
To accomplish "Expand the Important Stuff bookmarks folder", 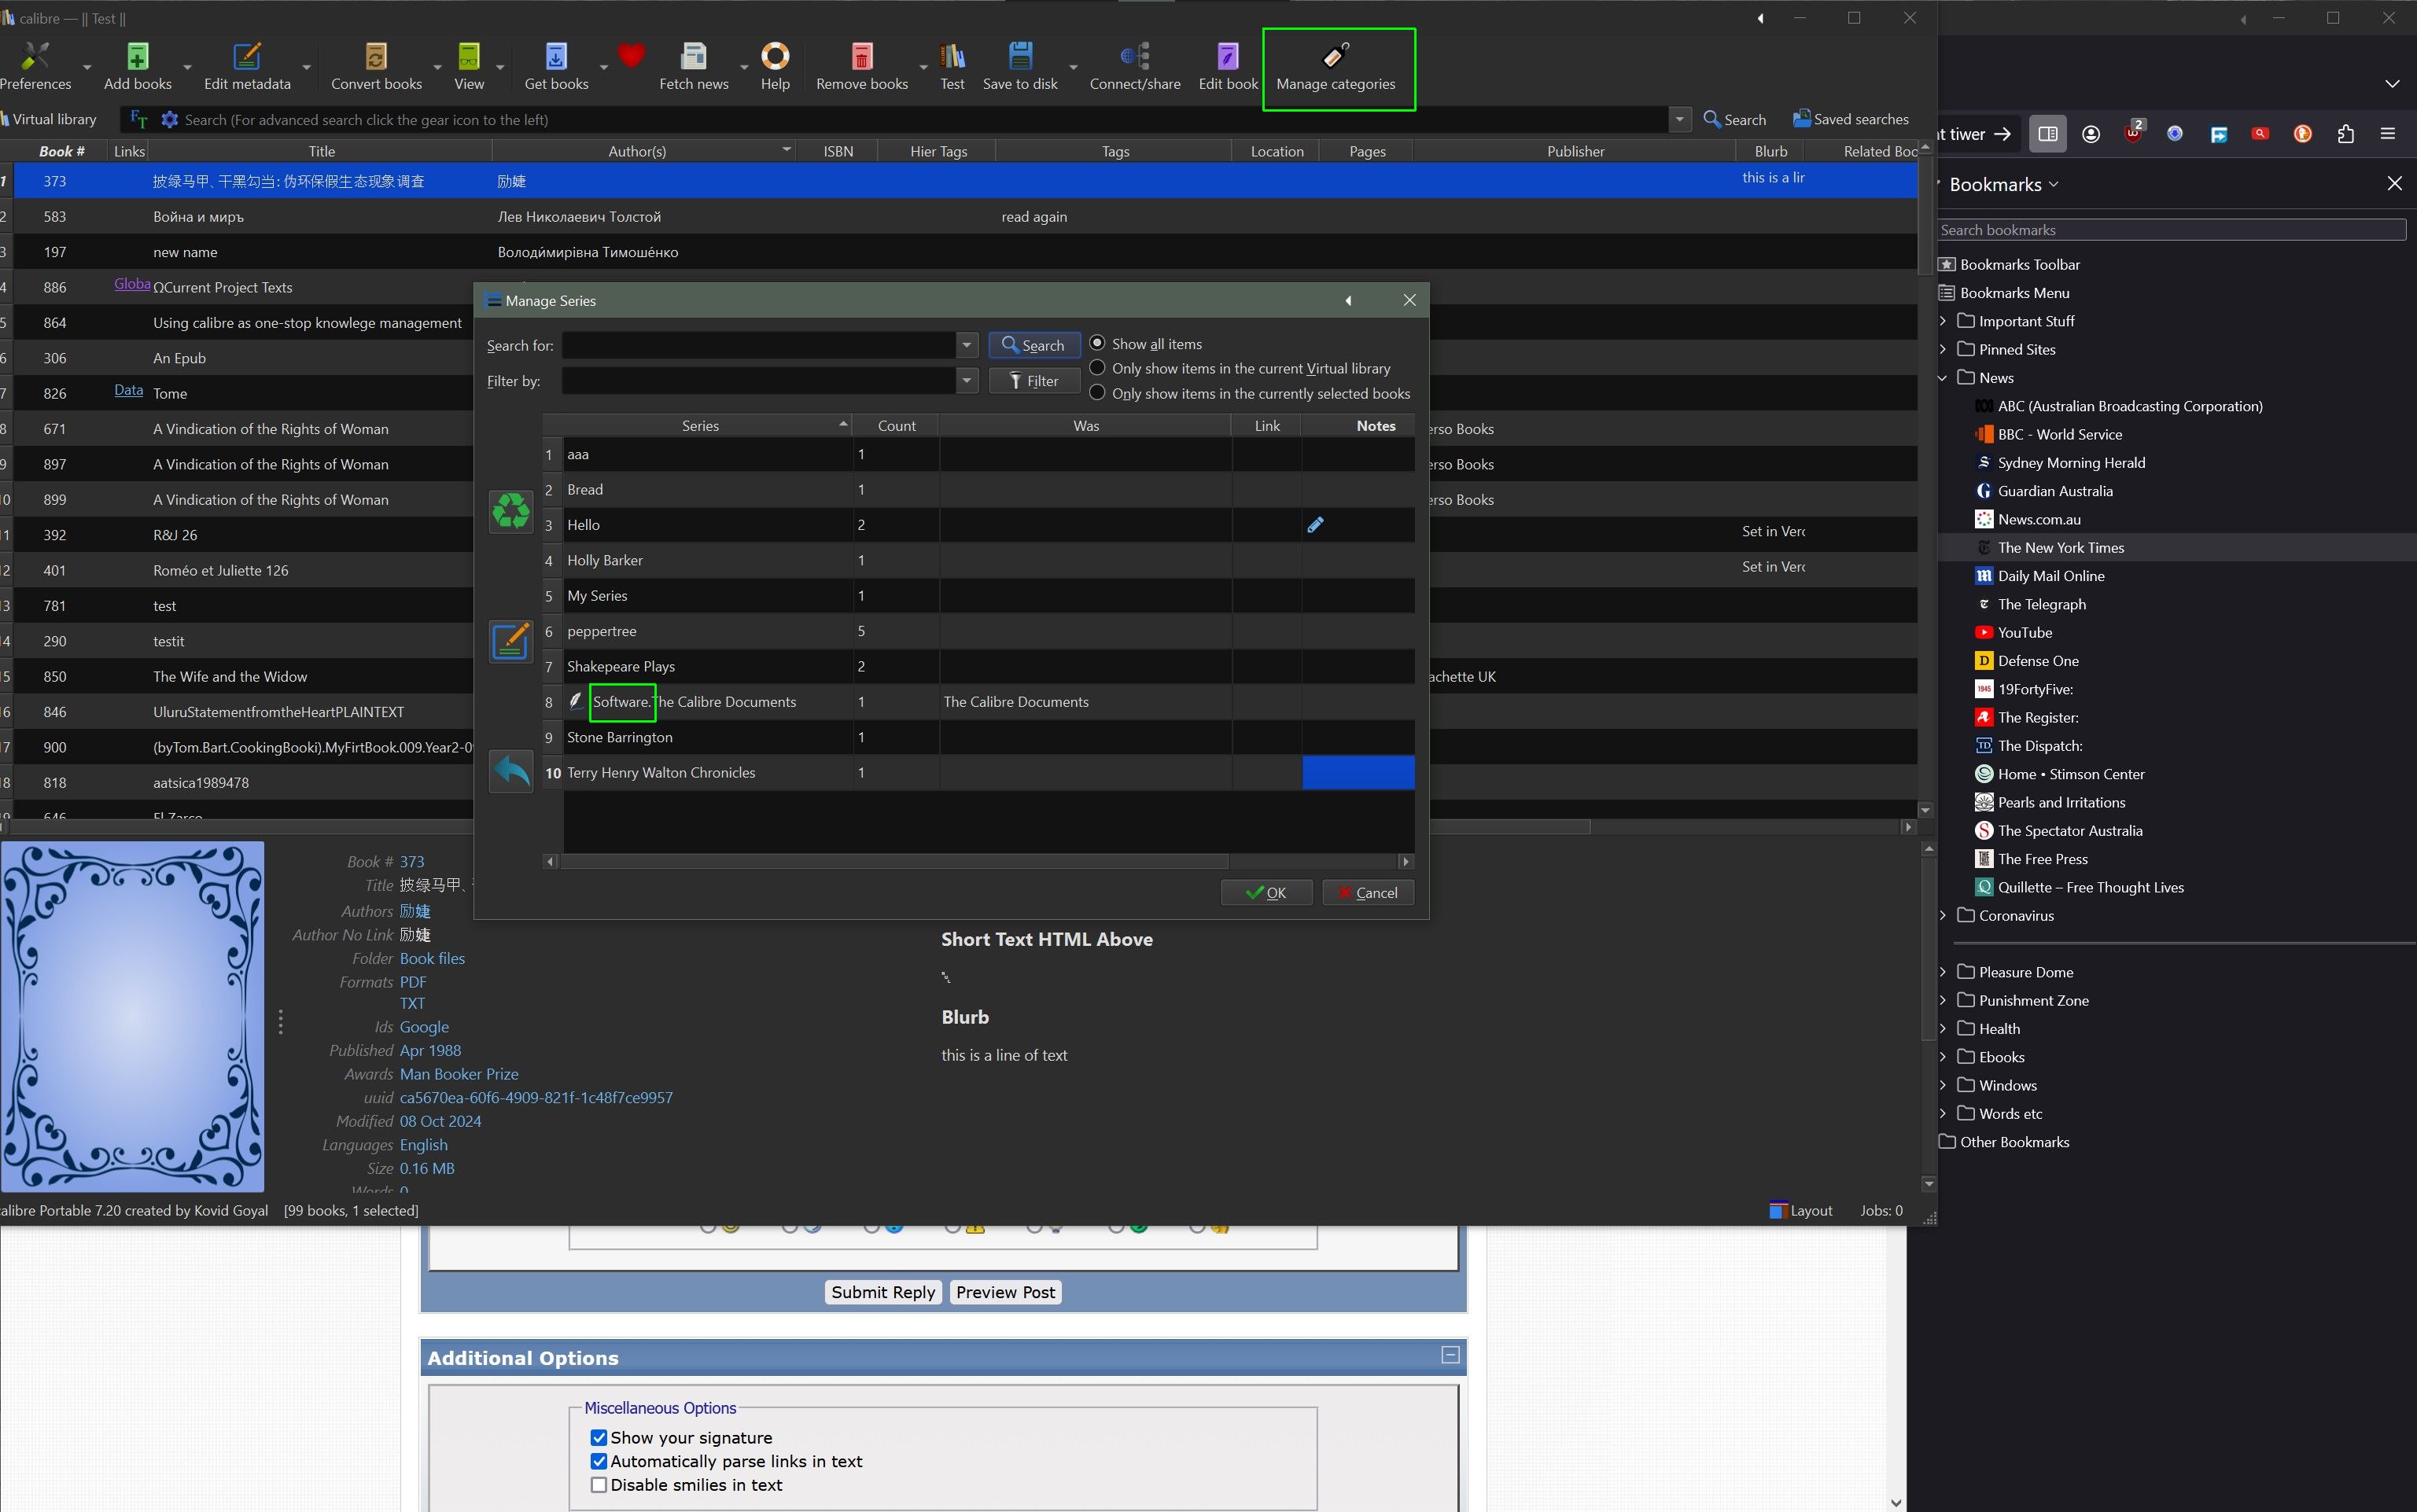I will click(1943, 321).
